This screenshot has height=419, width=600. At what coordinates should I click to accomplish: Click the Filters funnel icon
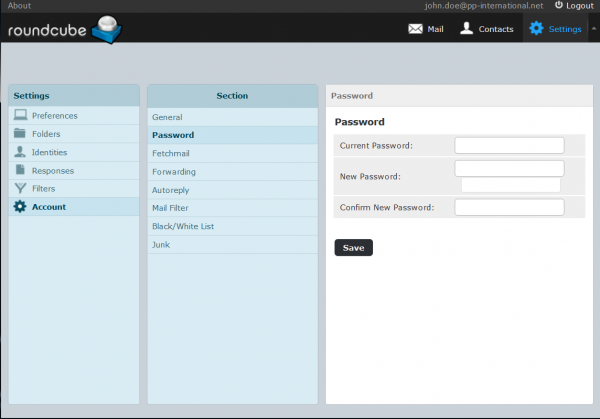(21, 188)
